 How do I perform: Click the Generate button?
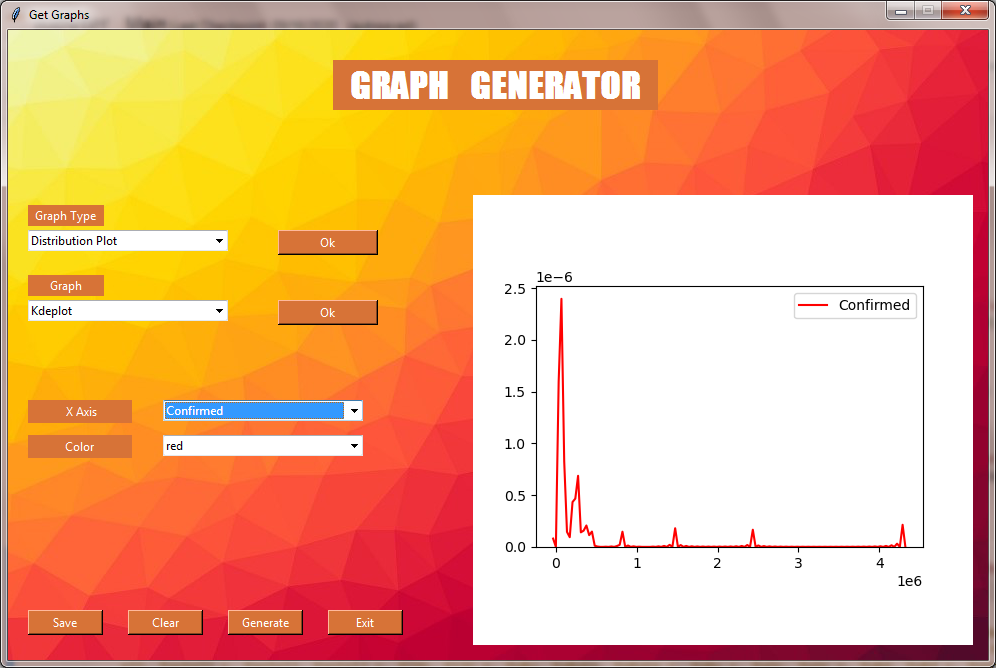(266, 622)
